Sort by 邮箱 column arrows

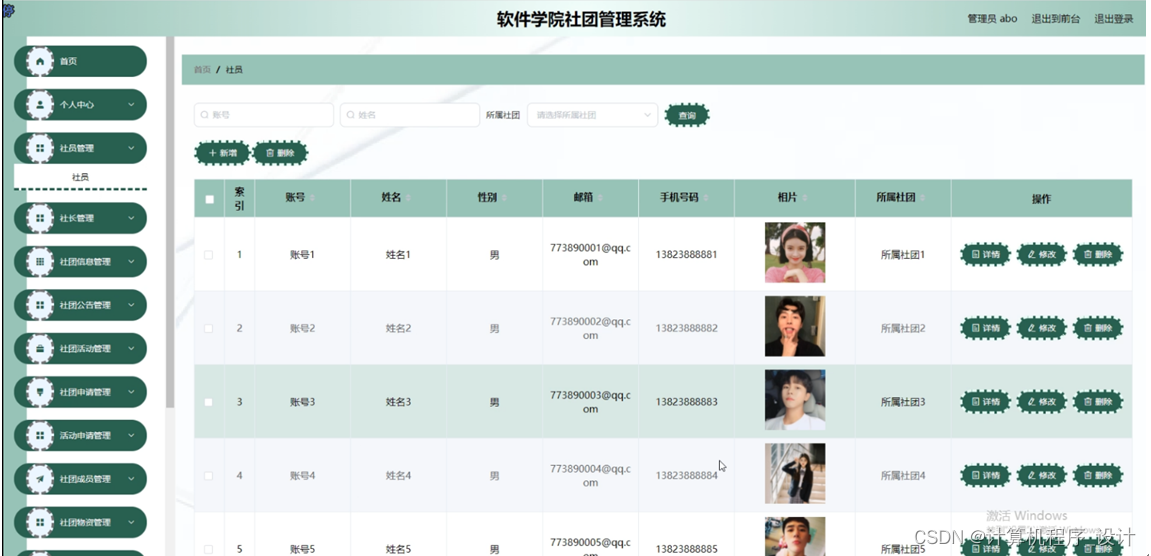[x=600, y=198]
